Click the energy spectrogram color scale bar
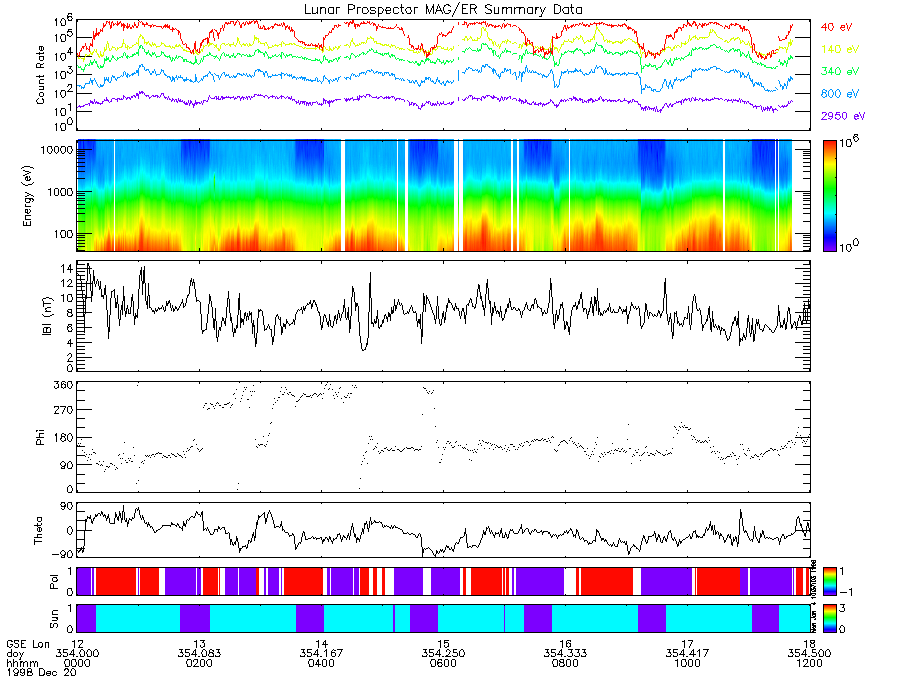Screen dimensions: 900x700 (829, 196)
